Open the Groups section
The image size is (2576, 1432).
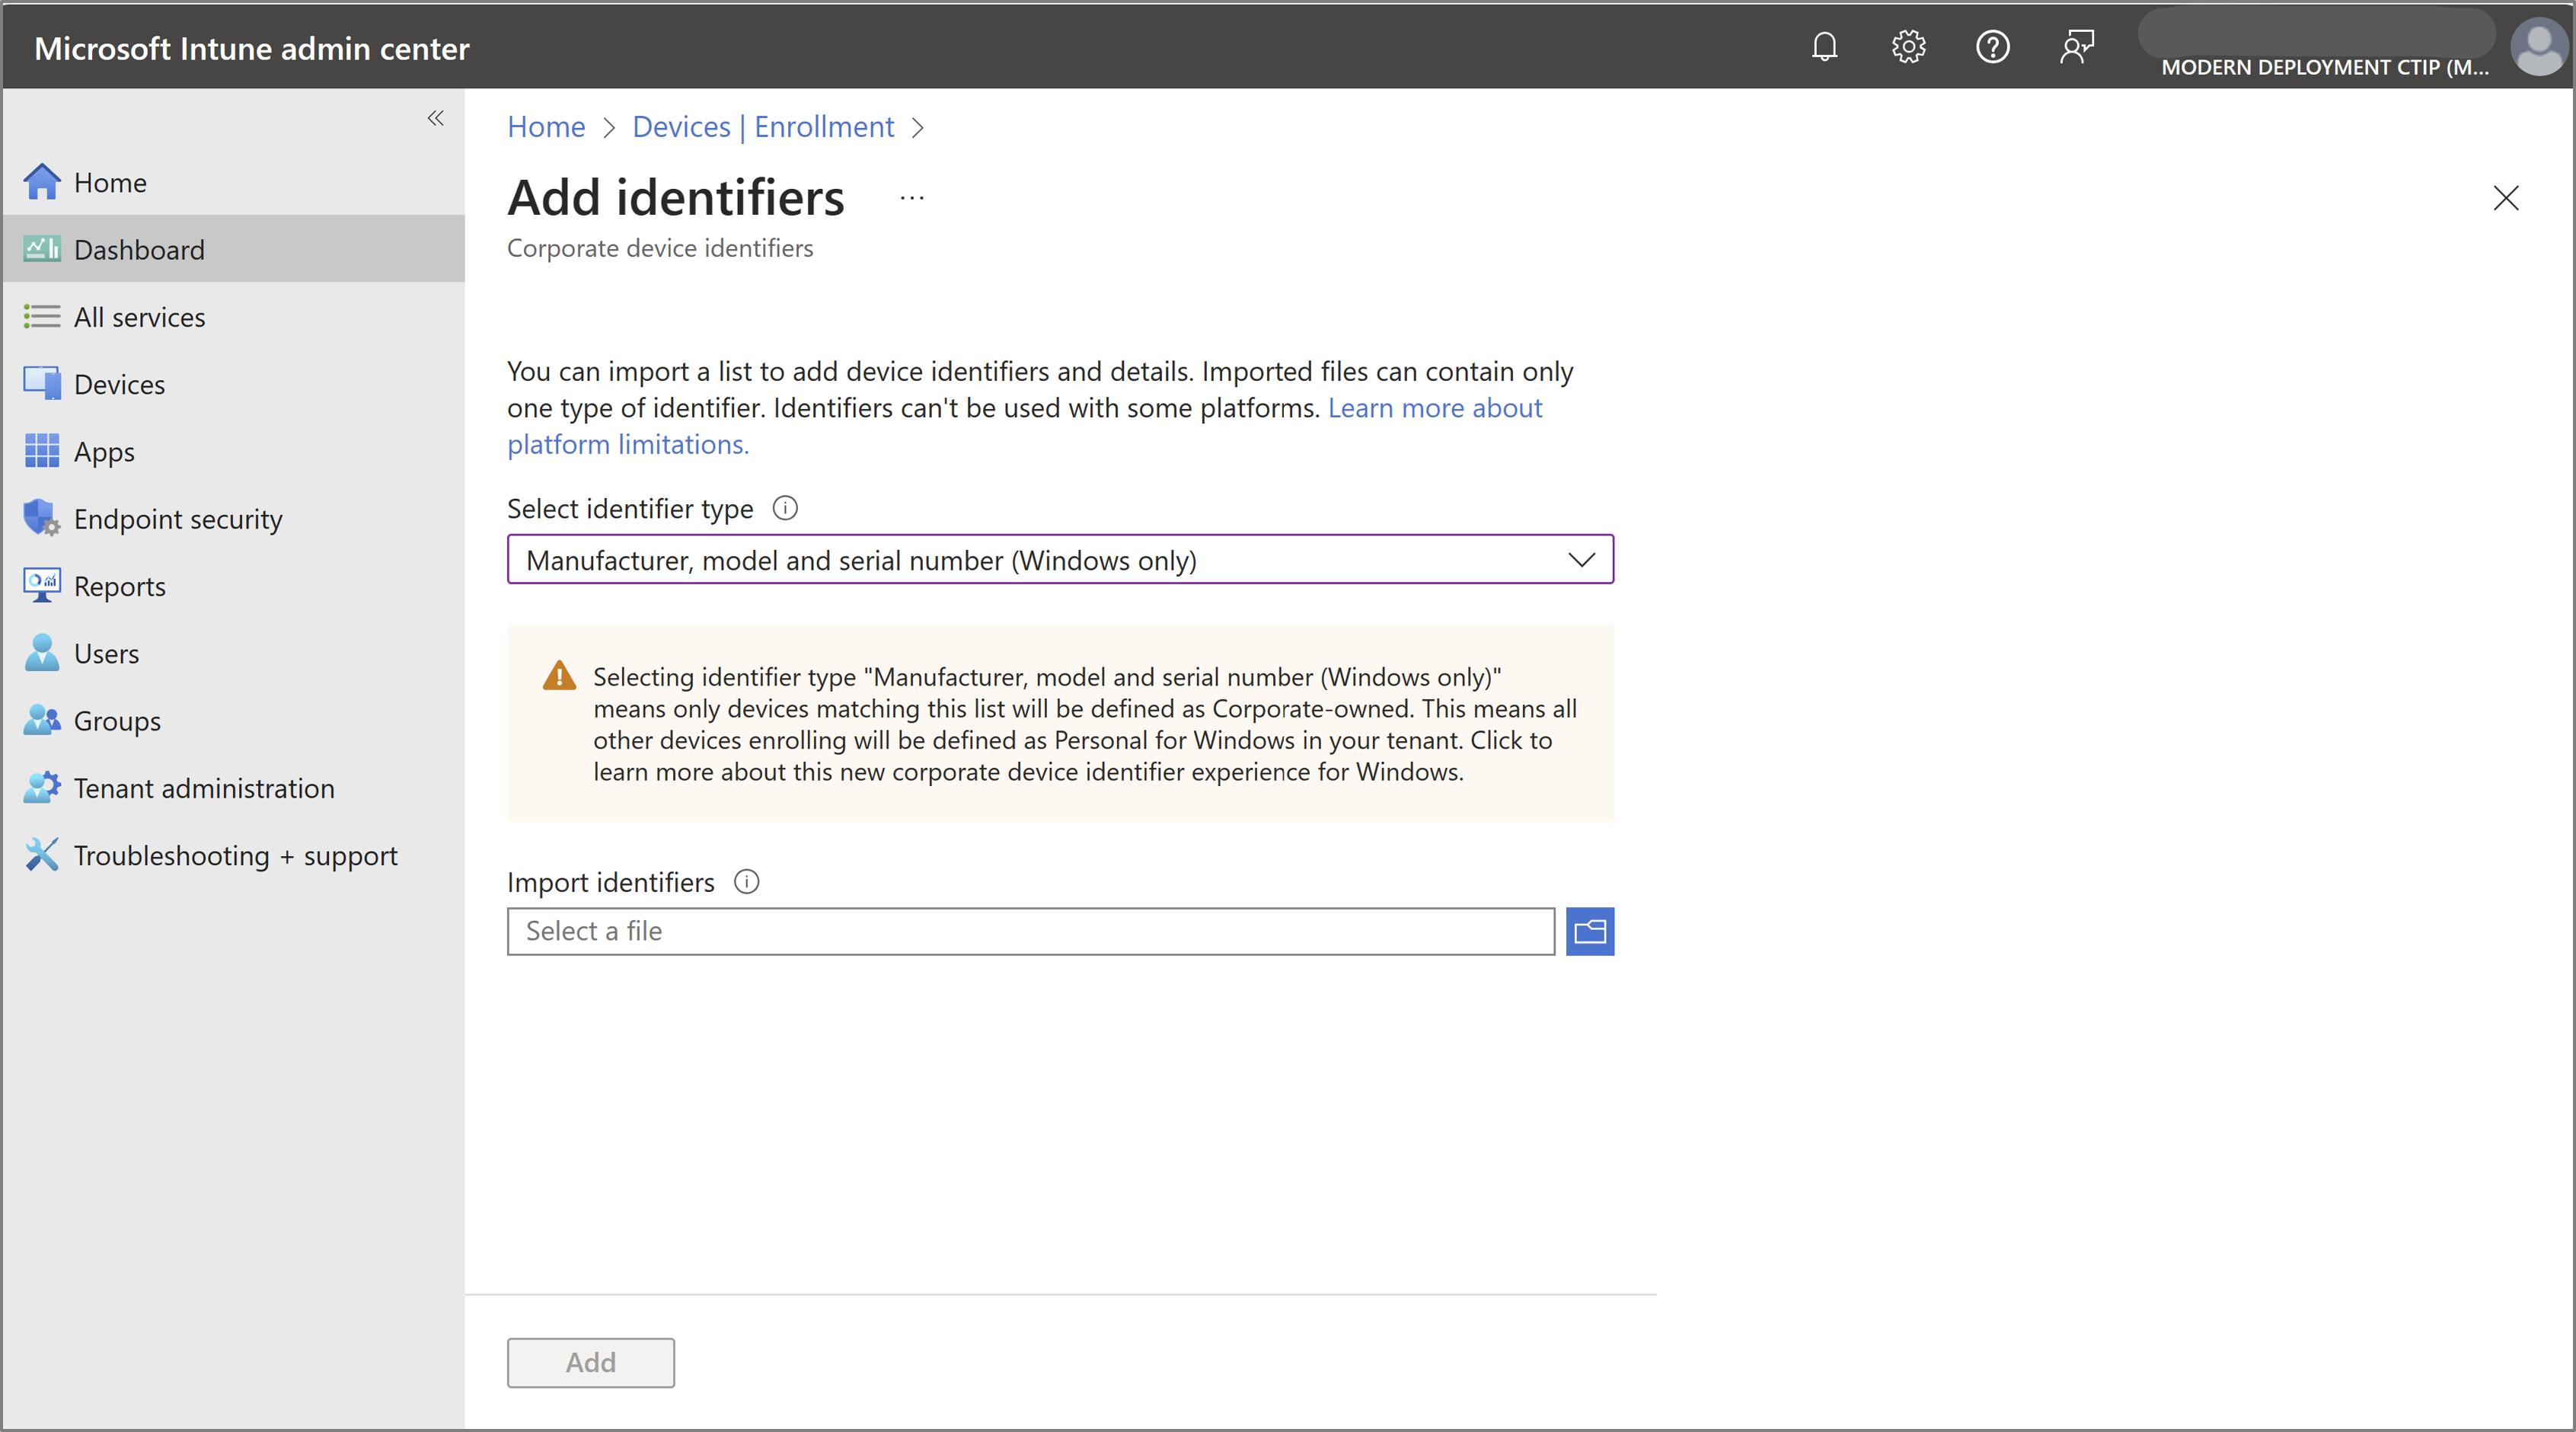(x=116, y=720)
